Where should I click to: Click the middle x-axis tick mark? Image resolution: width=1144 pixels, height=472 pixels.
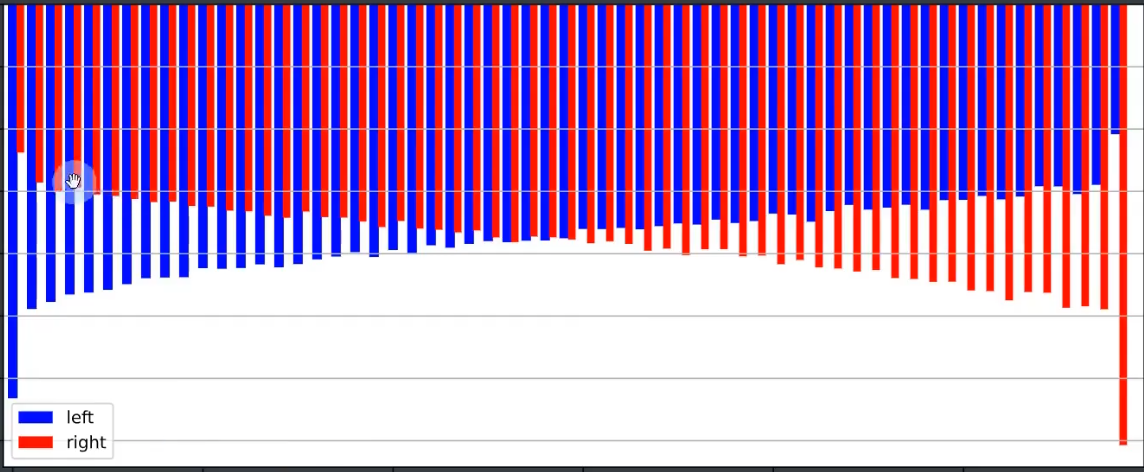pyautogui.click(x=583, y=467)
